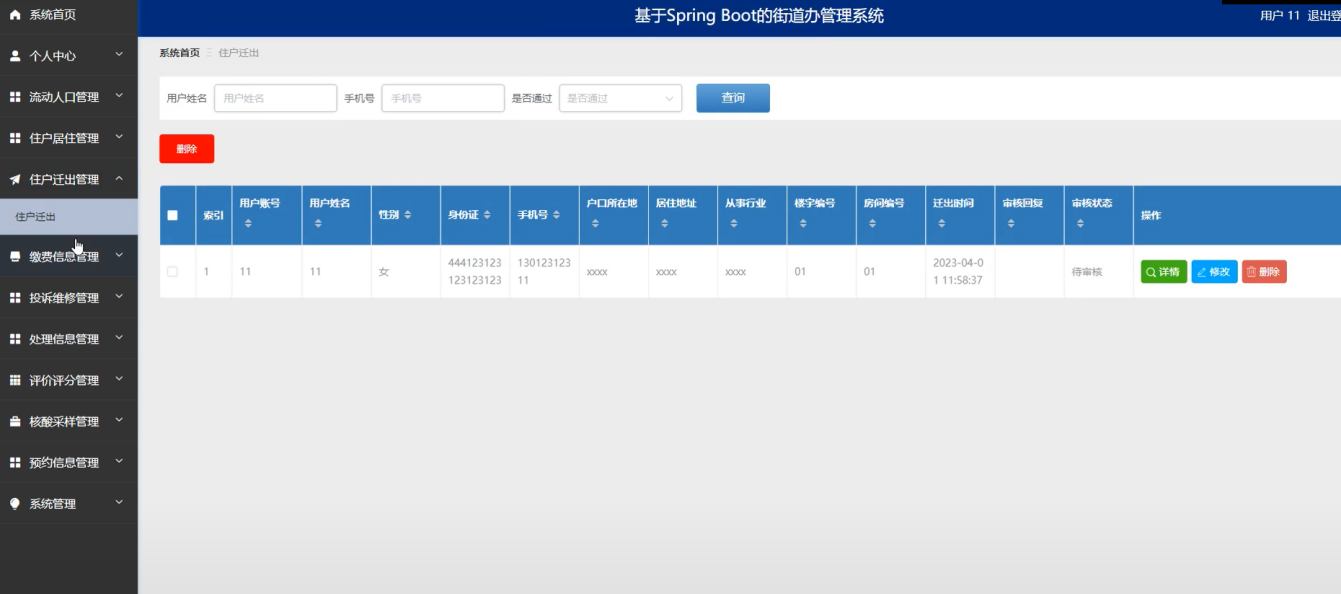
Task: Click the table icon beside 评价评分管理
Action: click(x=14, y=380)
